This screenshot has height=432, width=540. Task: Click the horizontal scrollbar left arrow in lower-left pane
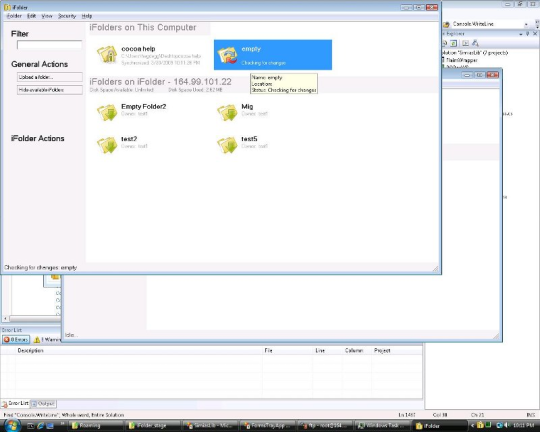(x=6, y=319)
